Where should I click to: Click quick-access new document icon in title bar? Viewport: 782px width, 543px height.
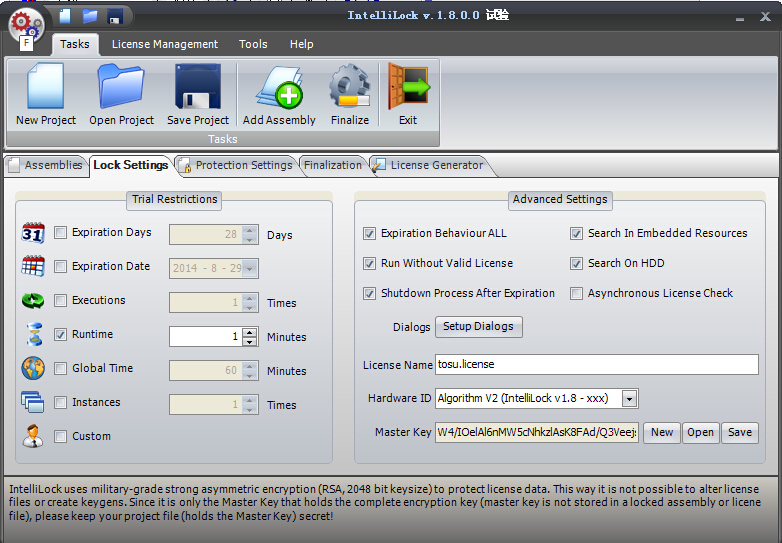[x=65, y=15]
